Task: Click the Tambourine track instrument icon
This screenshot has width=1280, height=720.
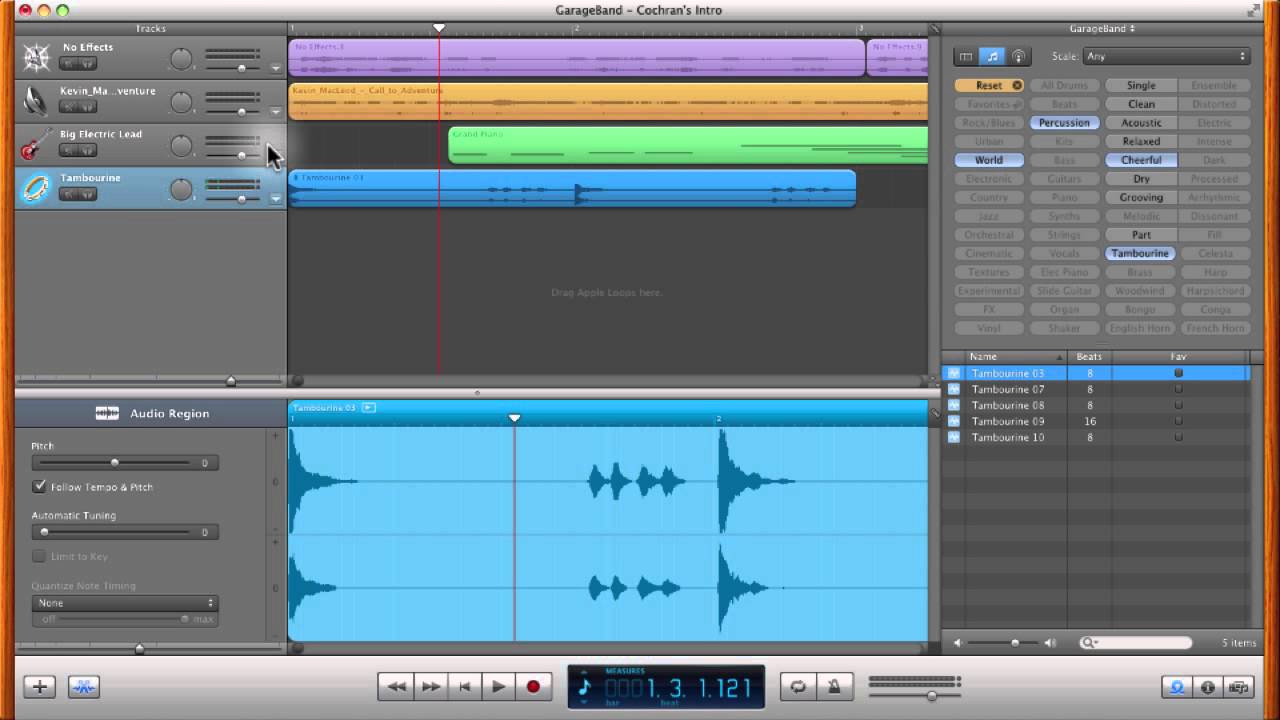Action: pos(36,189)
